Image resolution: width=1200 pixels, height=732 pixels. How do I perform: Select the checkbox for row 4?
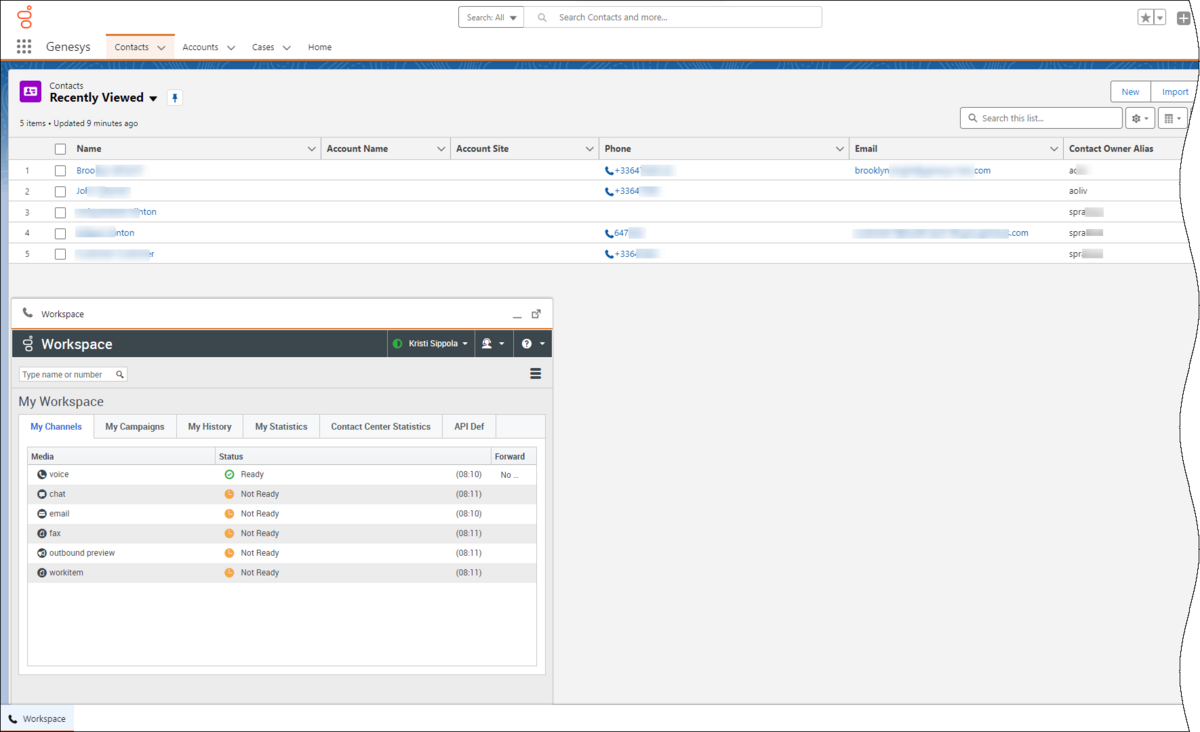point(60,233)
